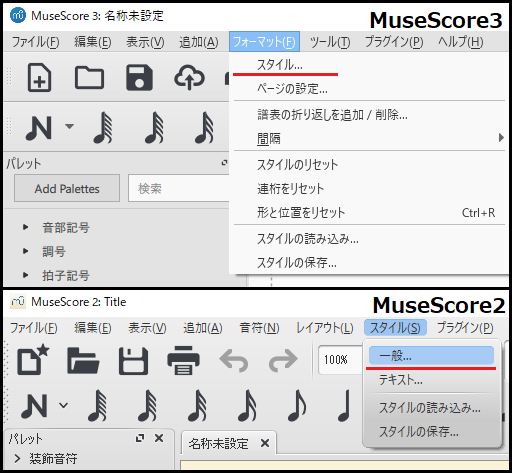The width and height of the screenshot is (512, 473).
Task: Toggle MuseScore 2 note input mode icon
Action: pyautogui.click(x=34, y=405)
